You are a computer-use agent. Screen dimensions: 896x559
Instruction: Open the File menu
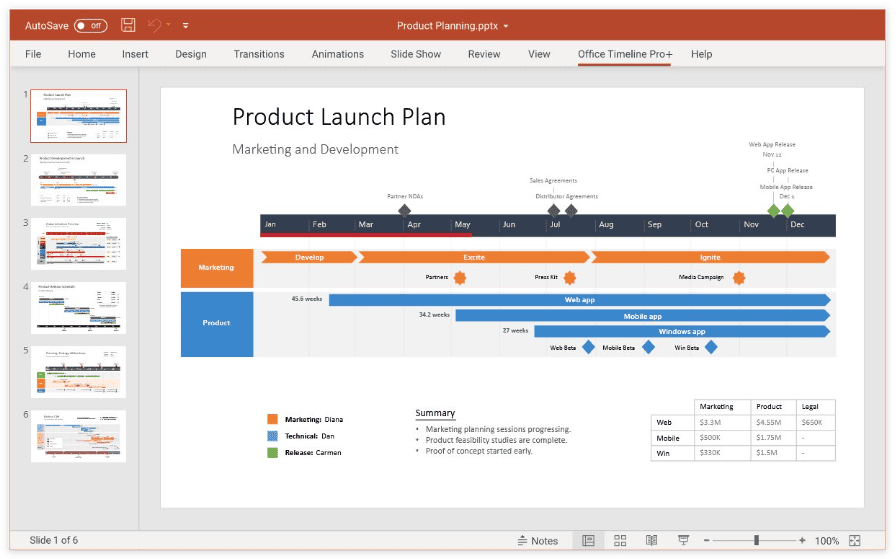pos(33,54)
